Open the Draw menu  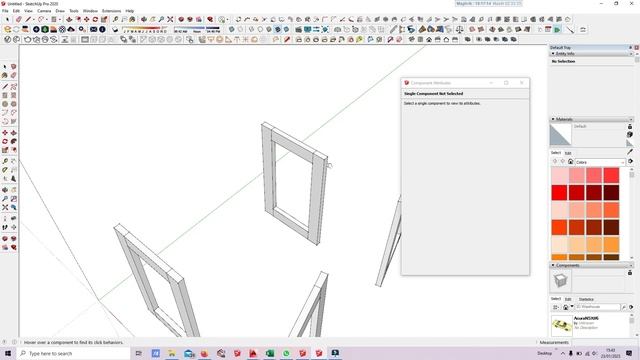click(x=60, y=11)
